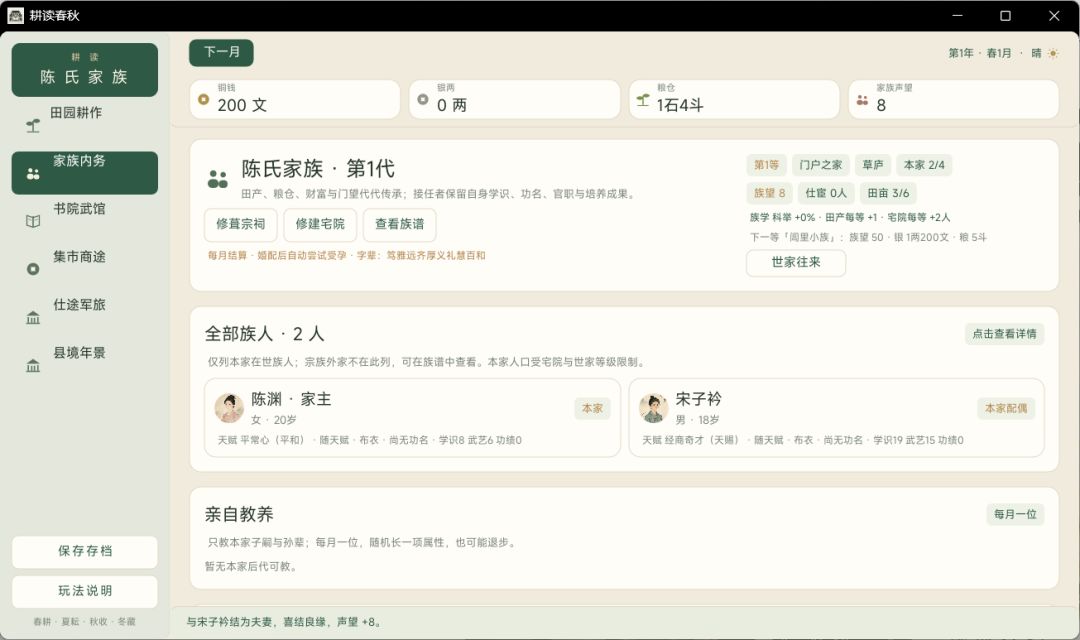Click the family icon beside 陈氏家族·第1代

click(x=218, y=179)
